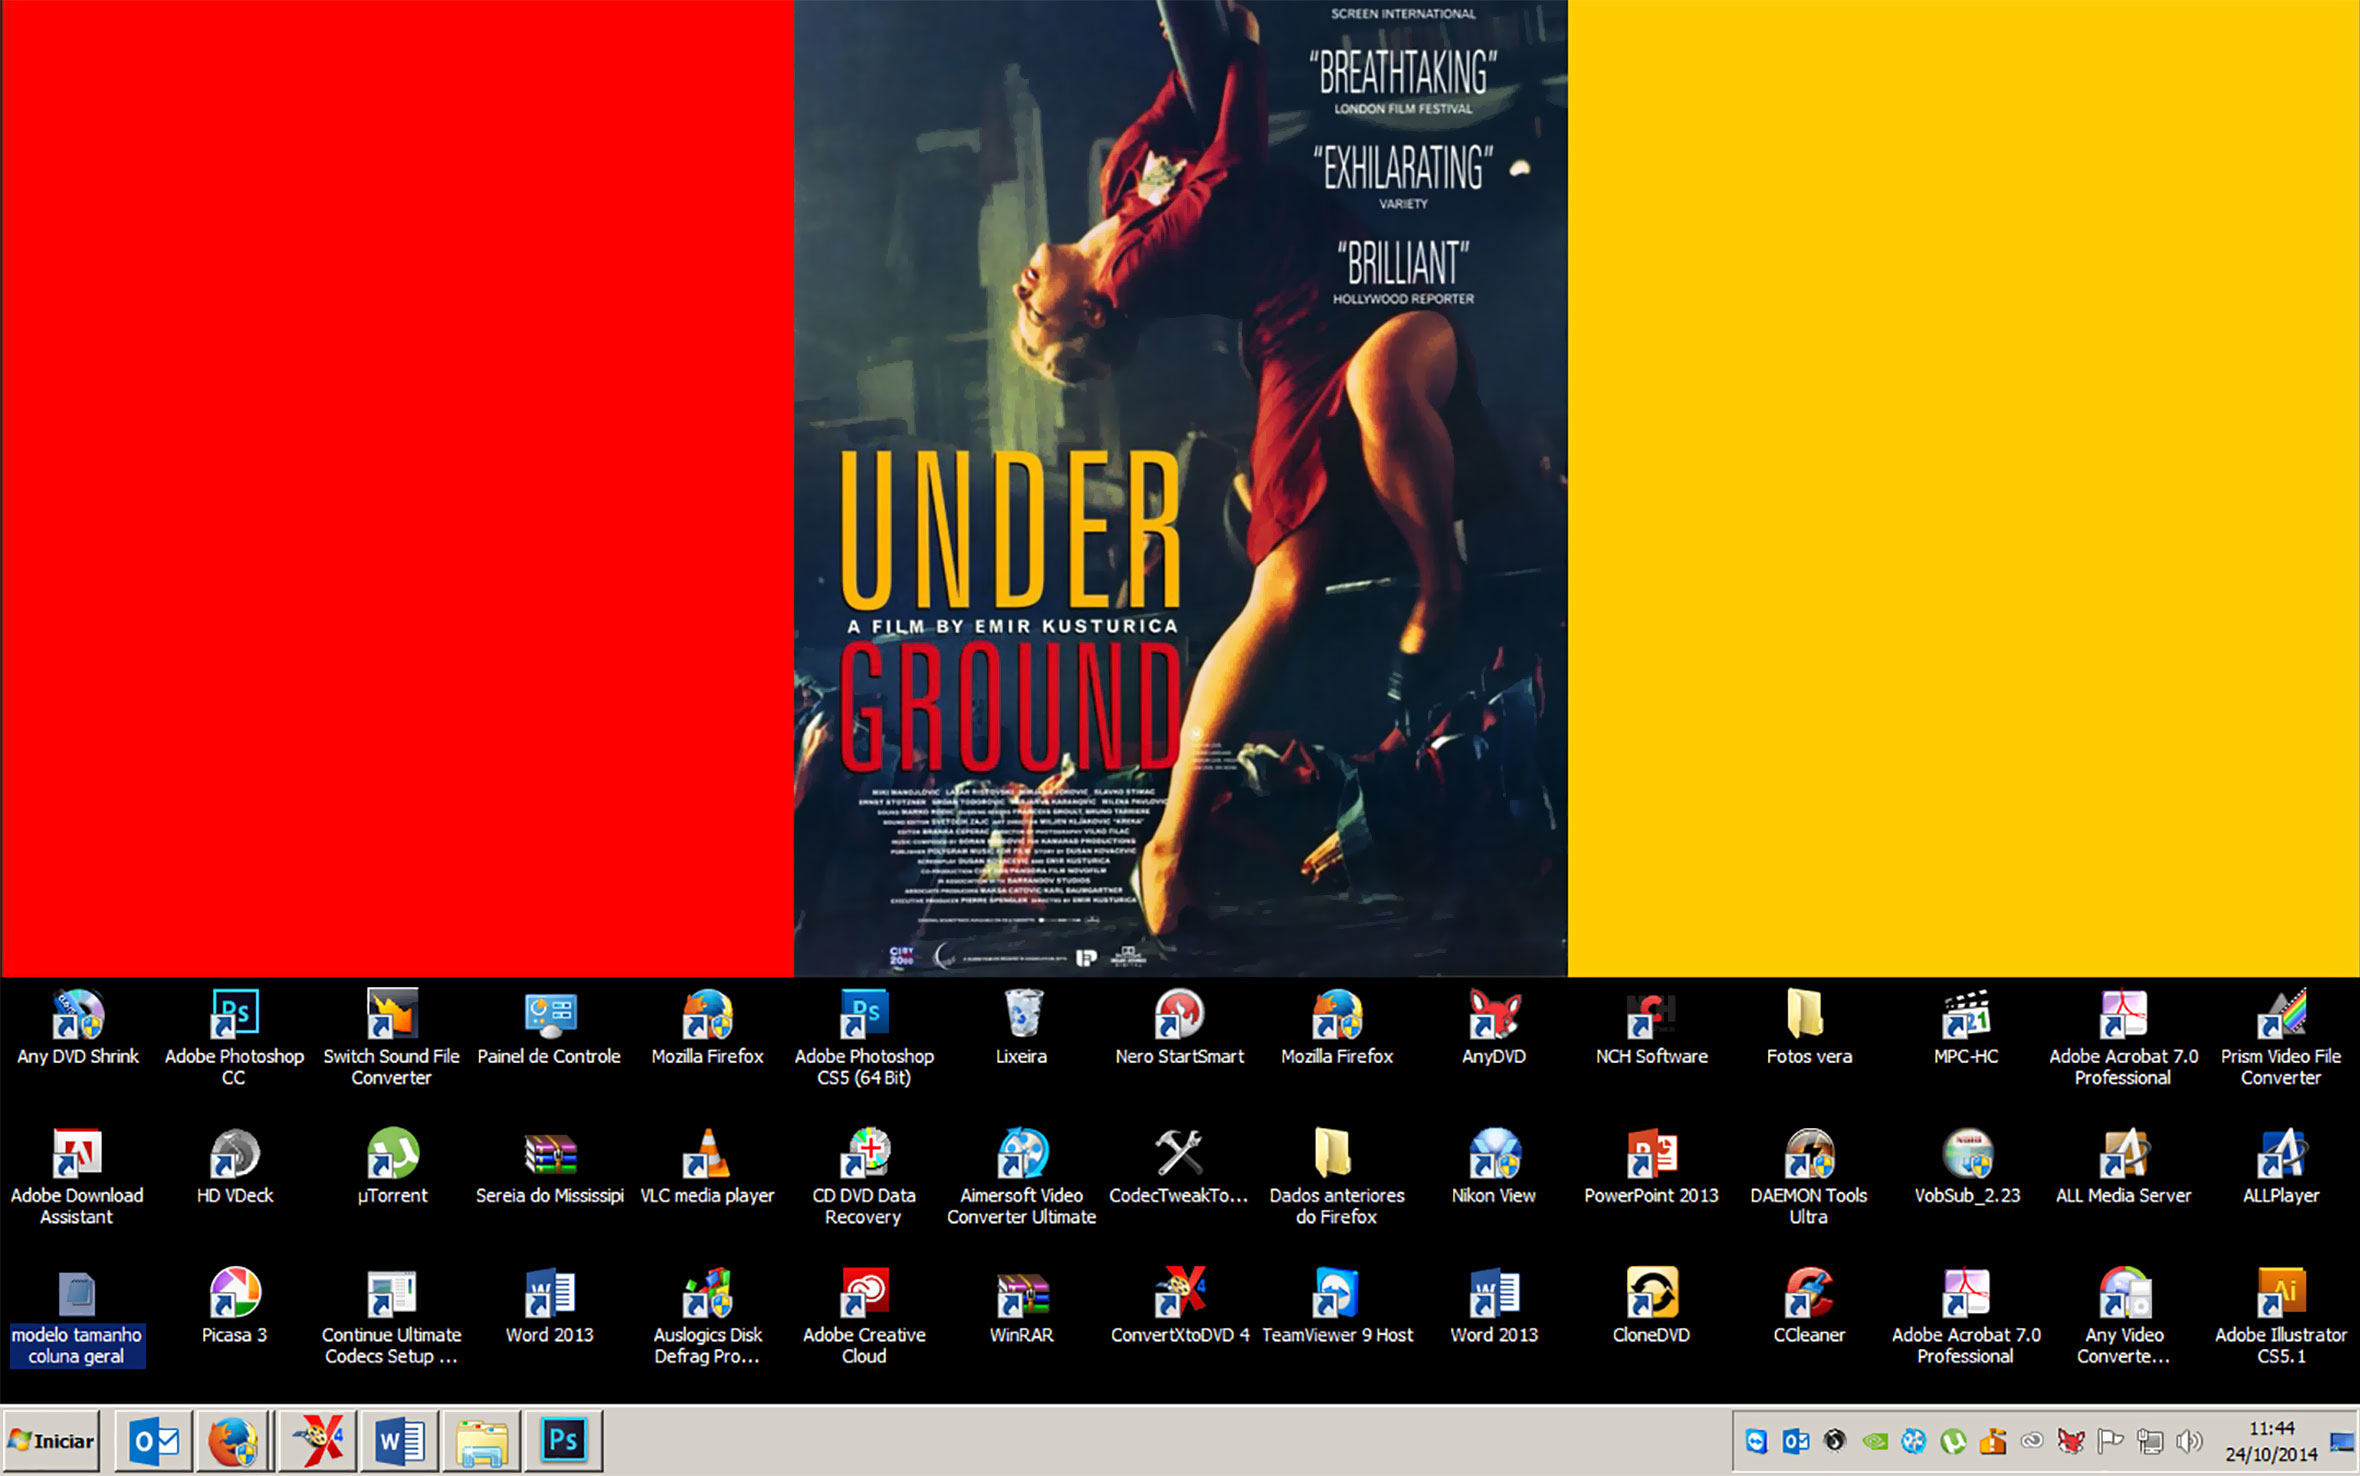Select the Picasa 3 icon
The width and height of the screenshot is (2360, 1476).
234,1294
